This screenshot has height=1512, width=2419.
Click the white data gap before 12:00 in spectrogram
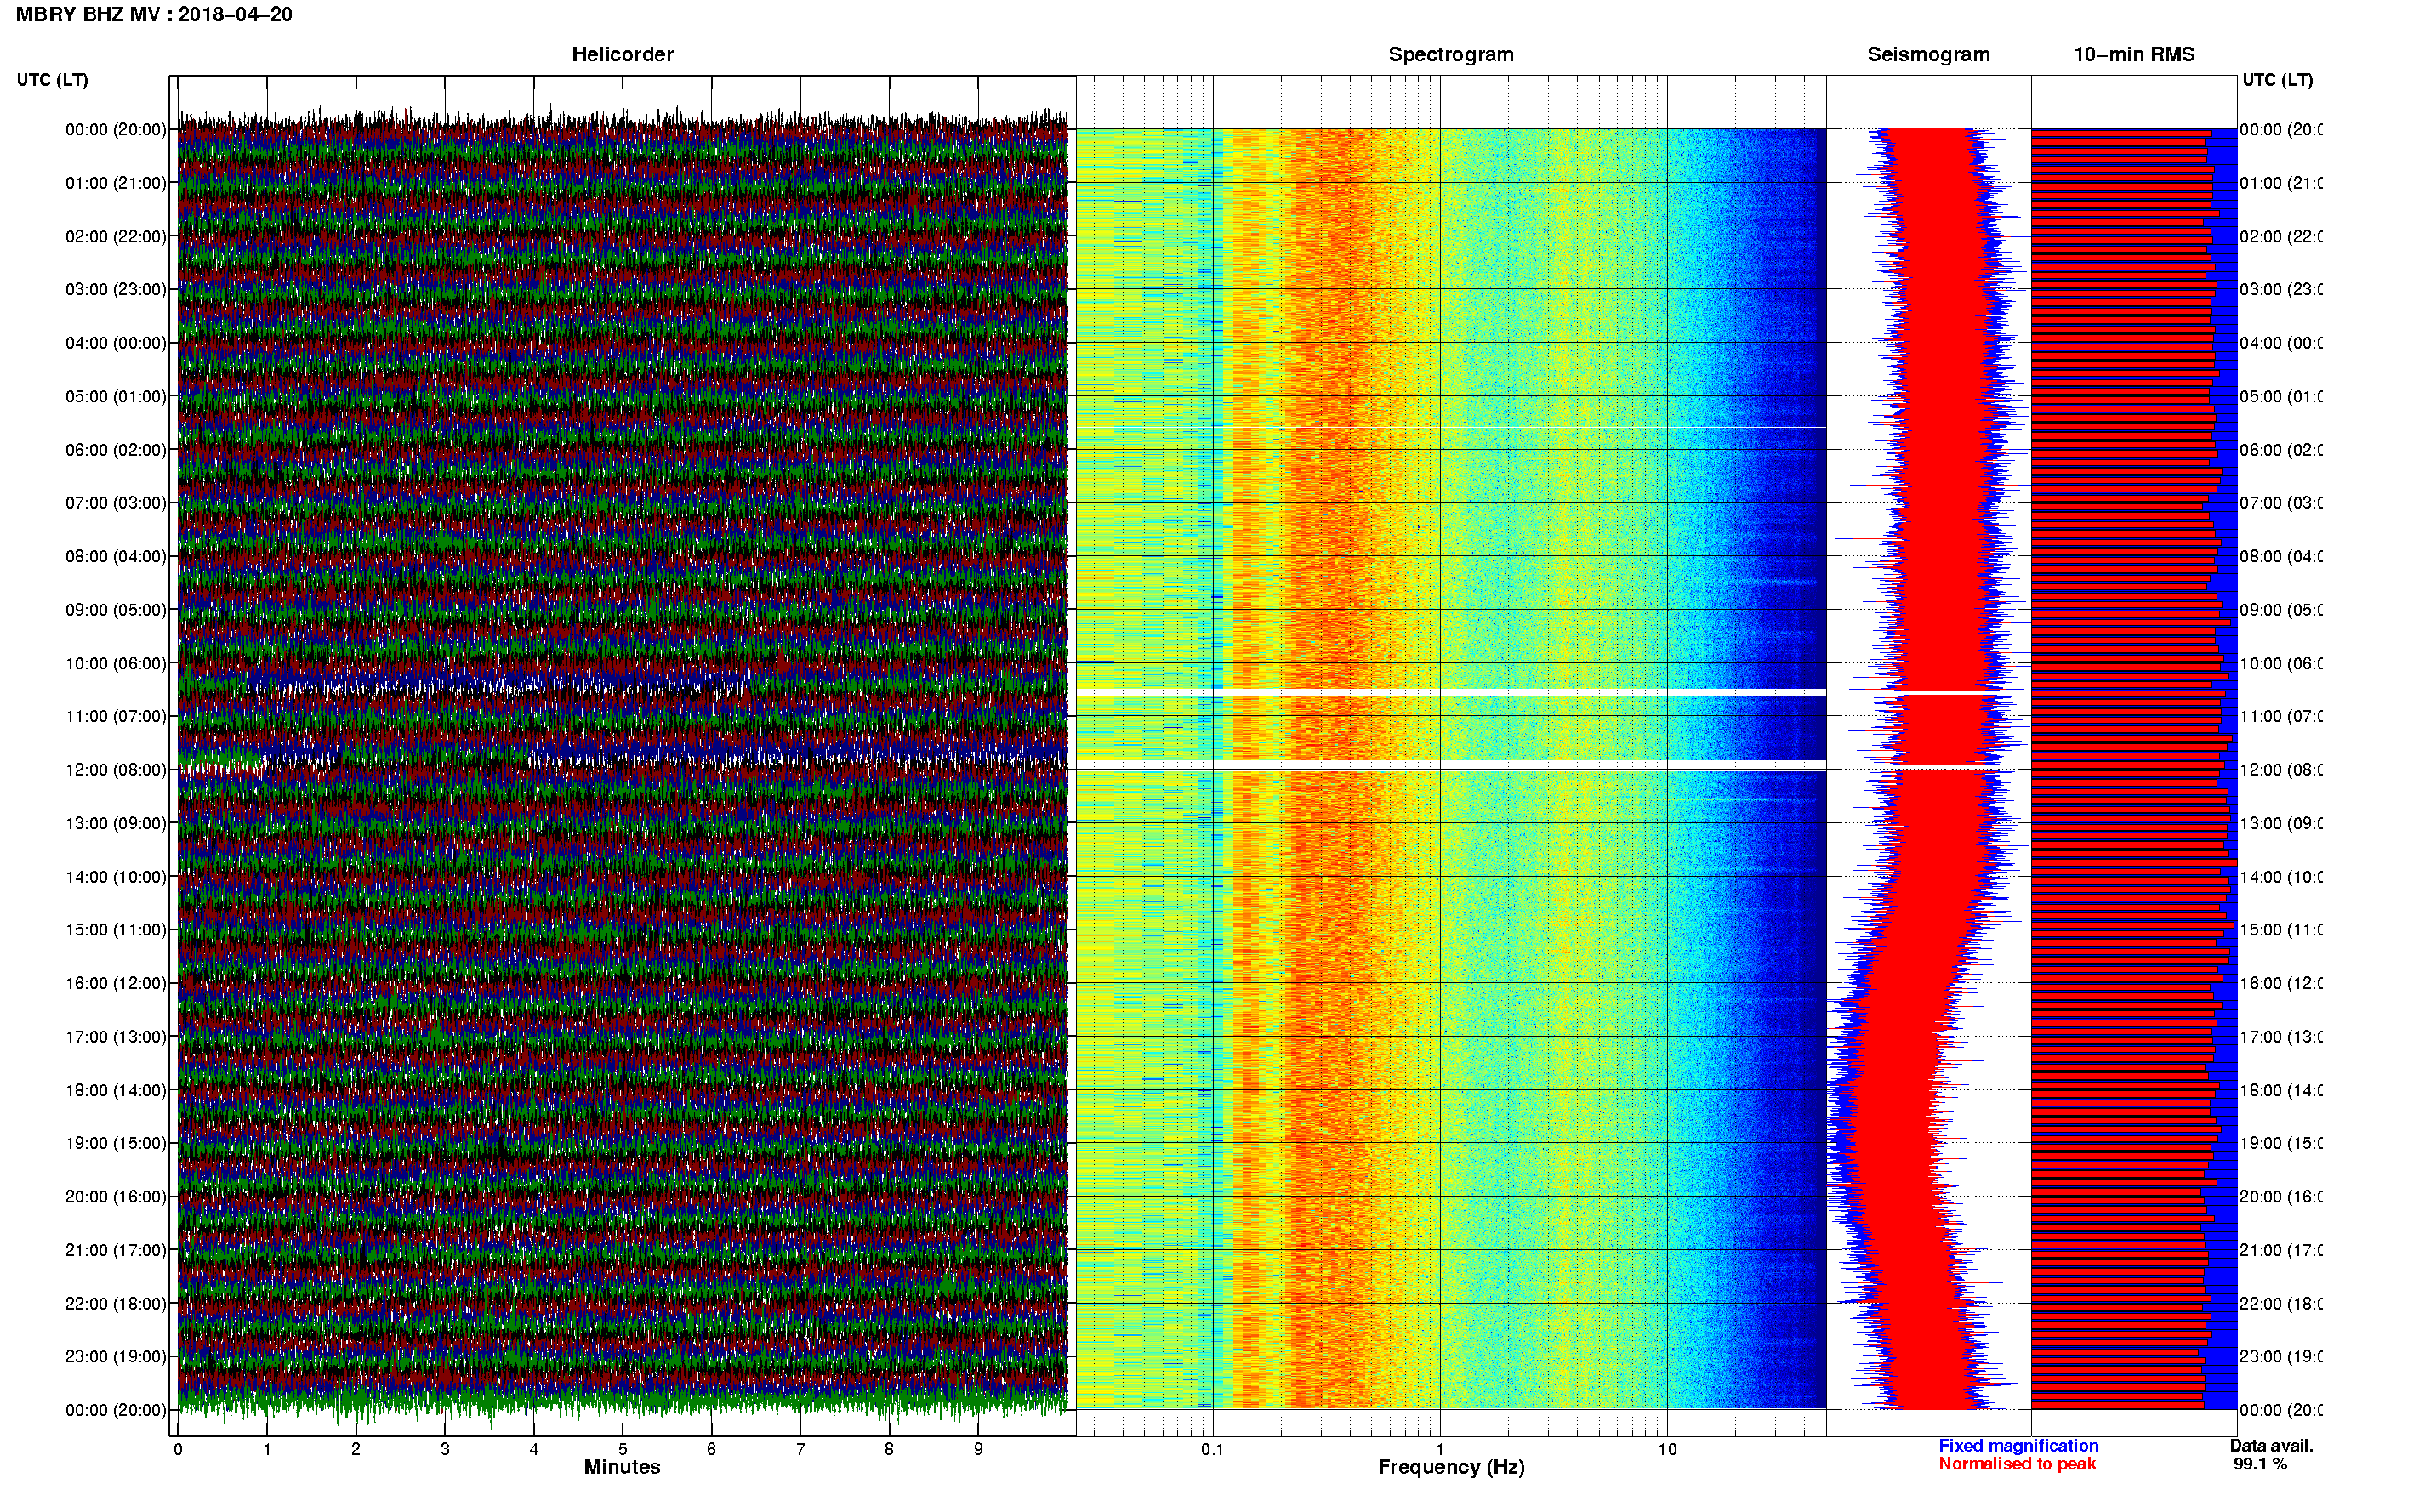1451,765
